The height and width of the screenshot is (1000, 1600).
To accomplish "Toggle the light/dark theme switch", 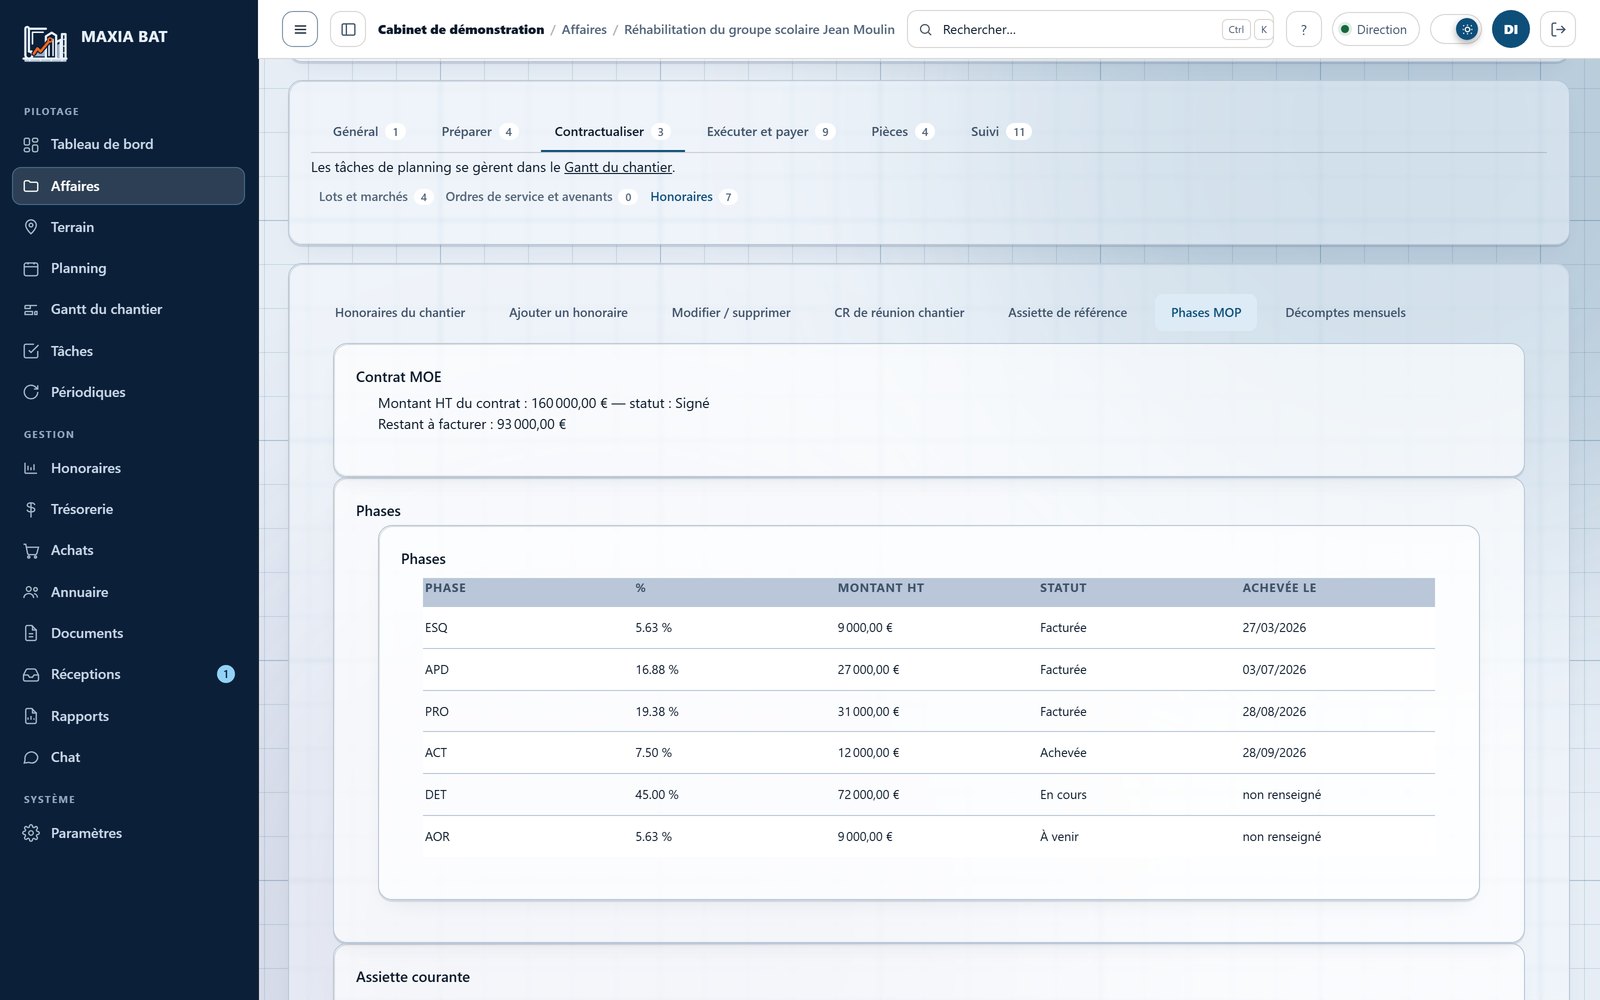I will point(1456,29).
